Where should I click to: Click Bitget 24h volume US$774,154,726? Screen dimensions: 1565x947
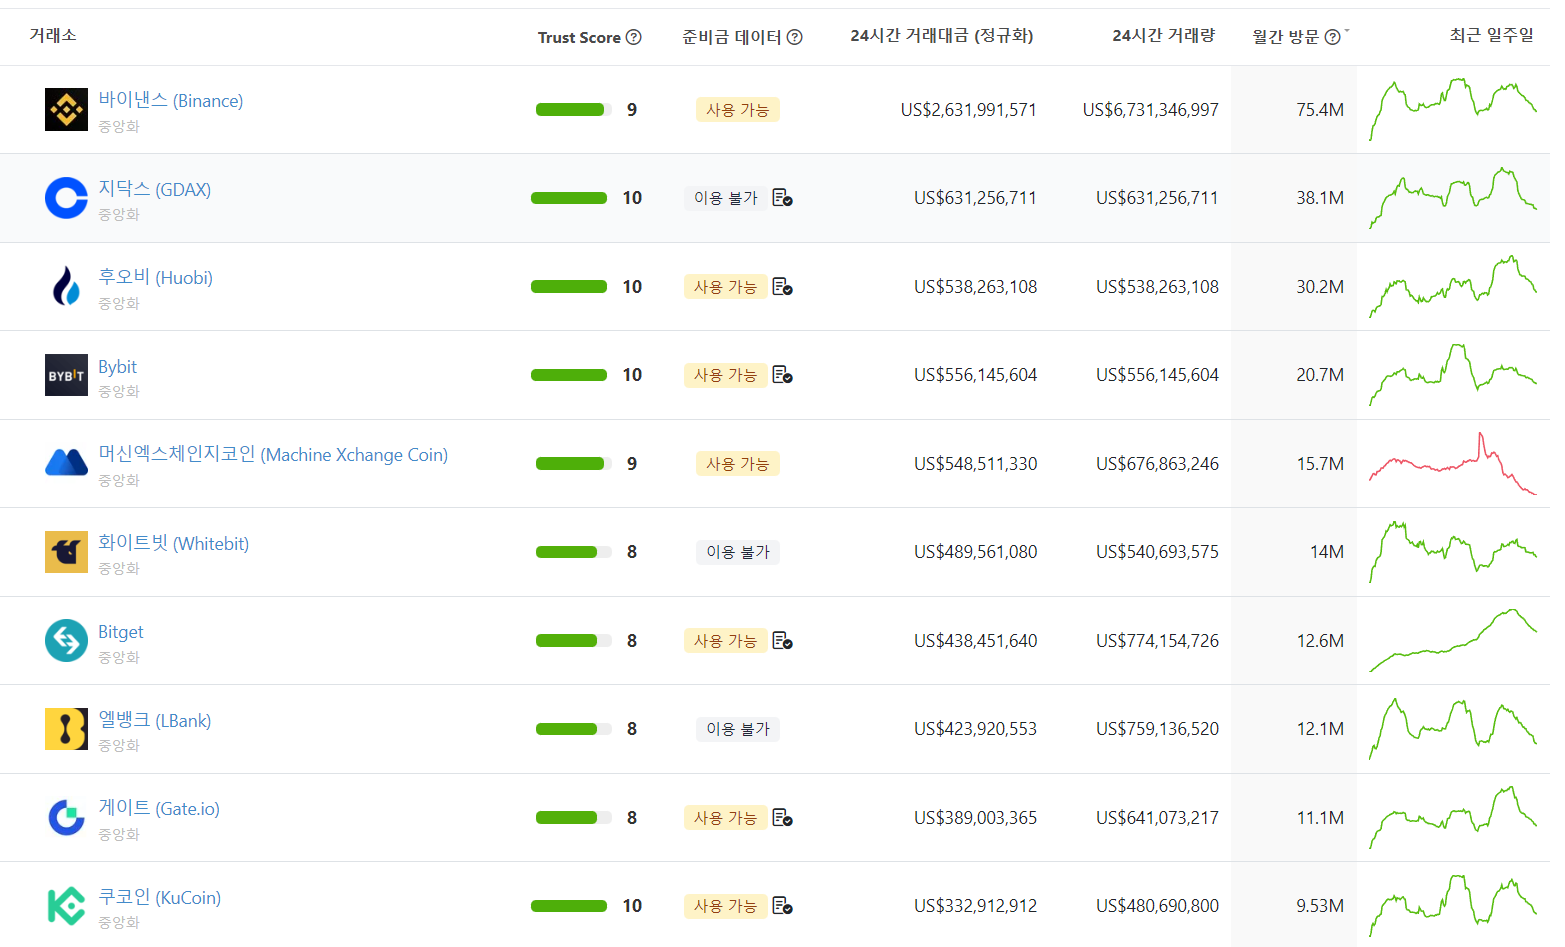1158,641
